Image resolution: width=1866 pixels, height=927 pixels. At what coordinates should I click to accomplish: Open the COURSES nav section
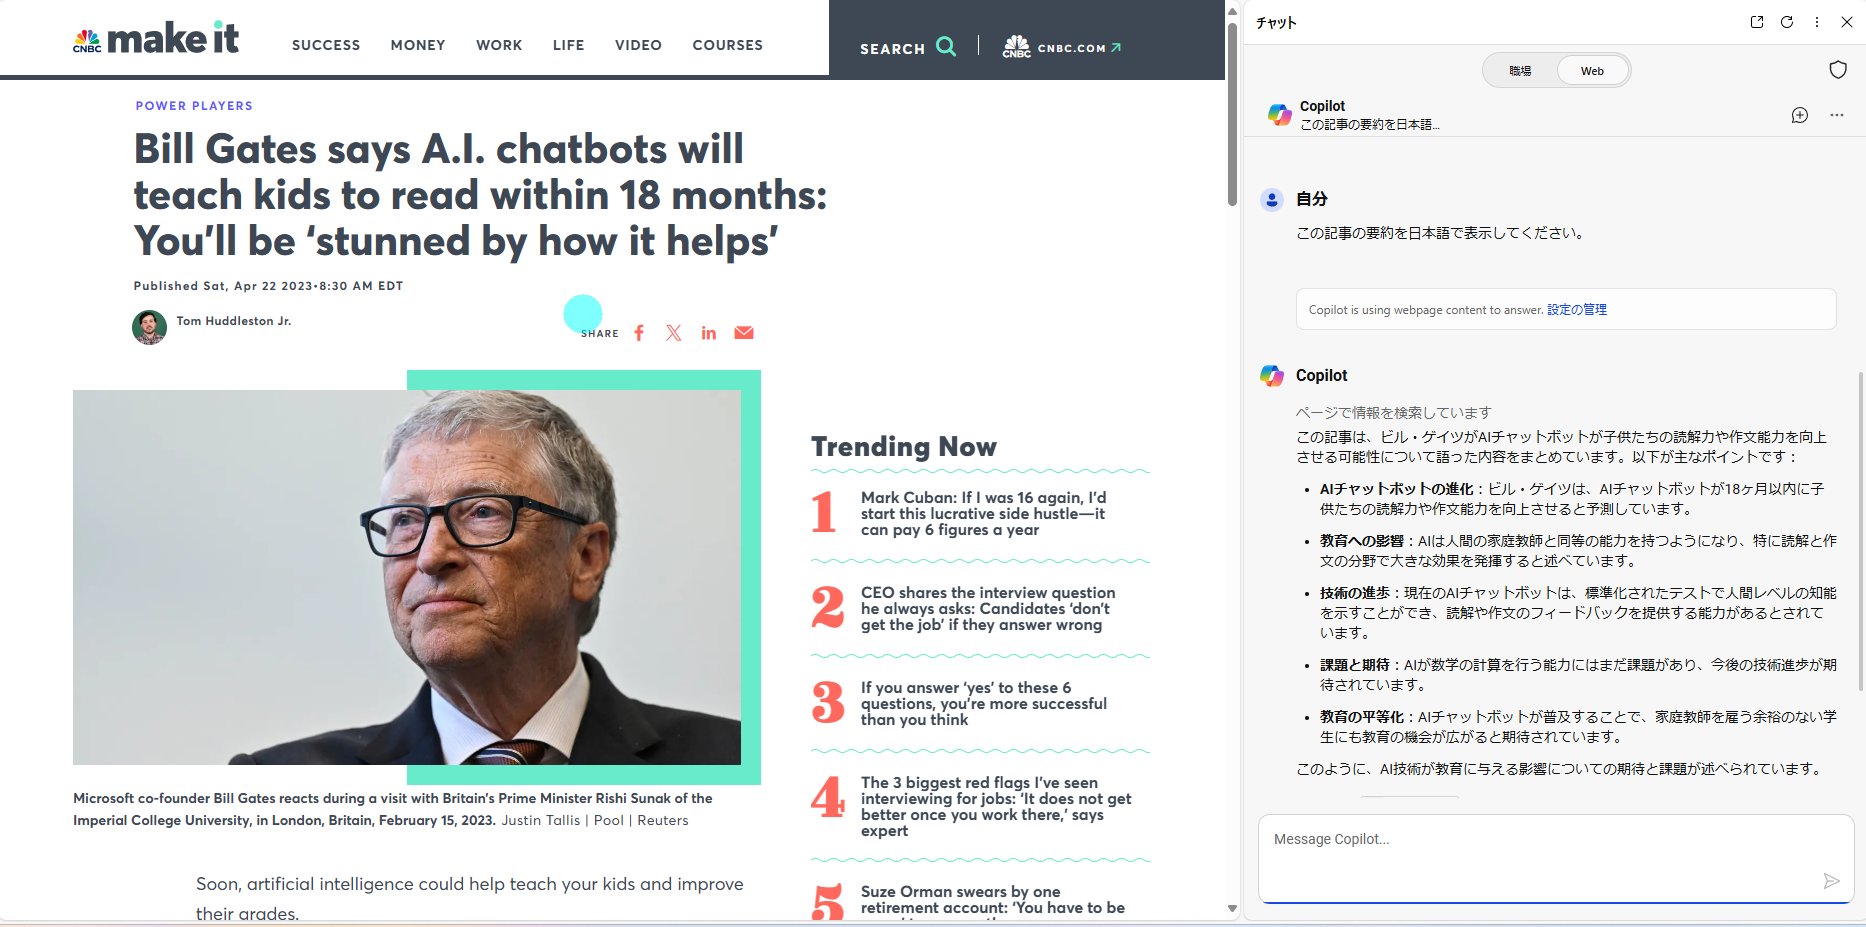[728, 45]
